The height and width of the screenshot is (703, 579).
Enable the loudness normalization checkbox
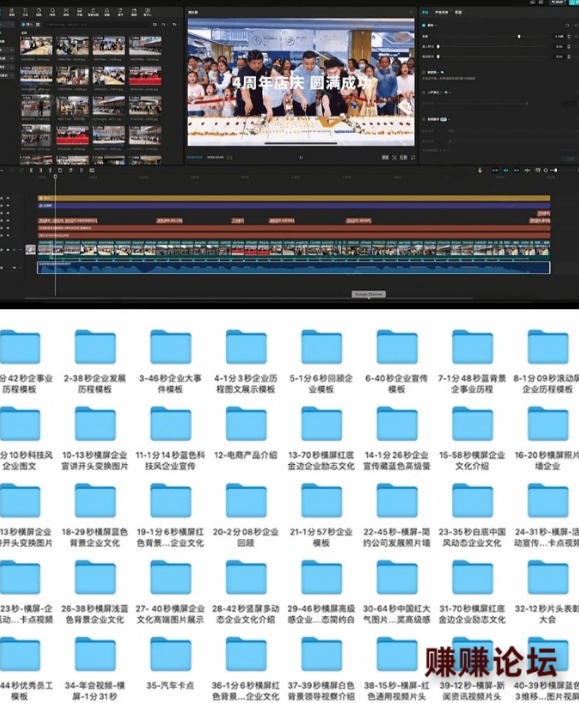coord(424,72)
